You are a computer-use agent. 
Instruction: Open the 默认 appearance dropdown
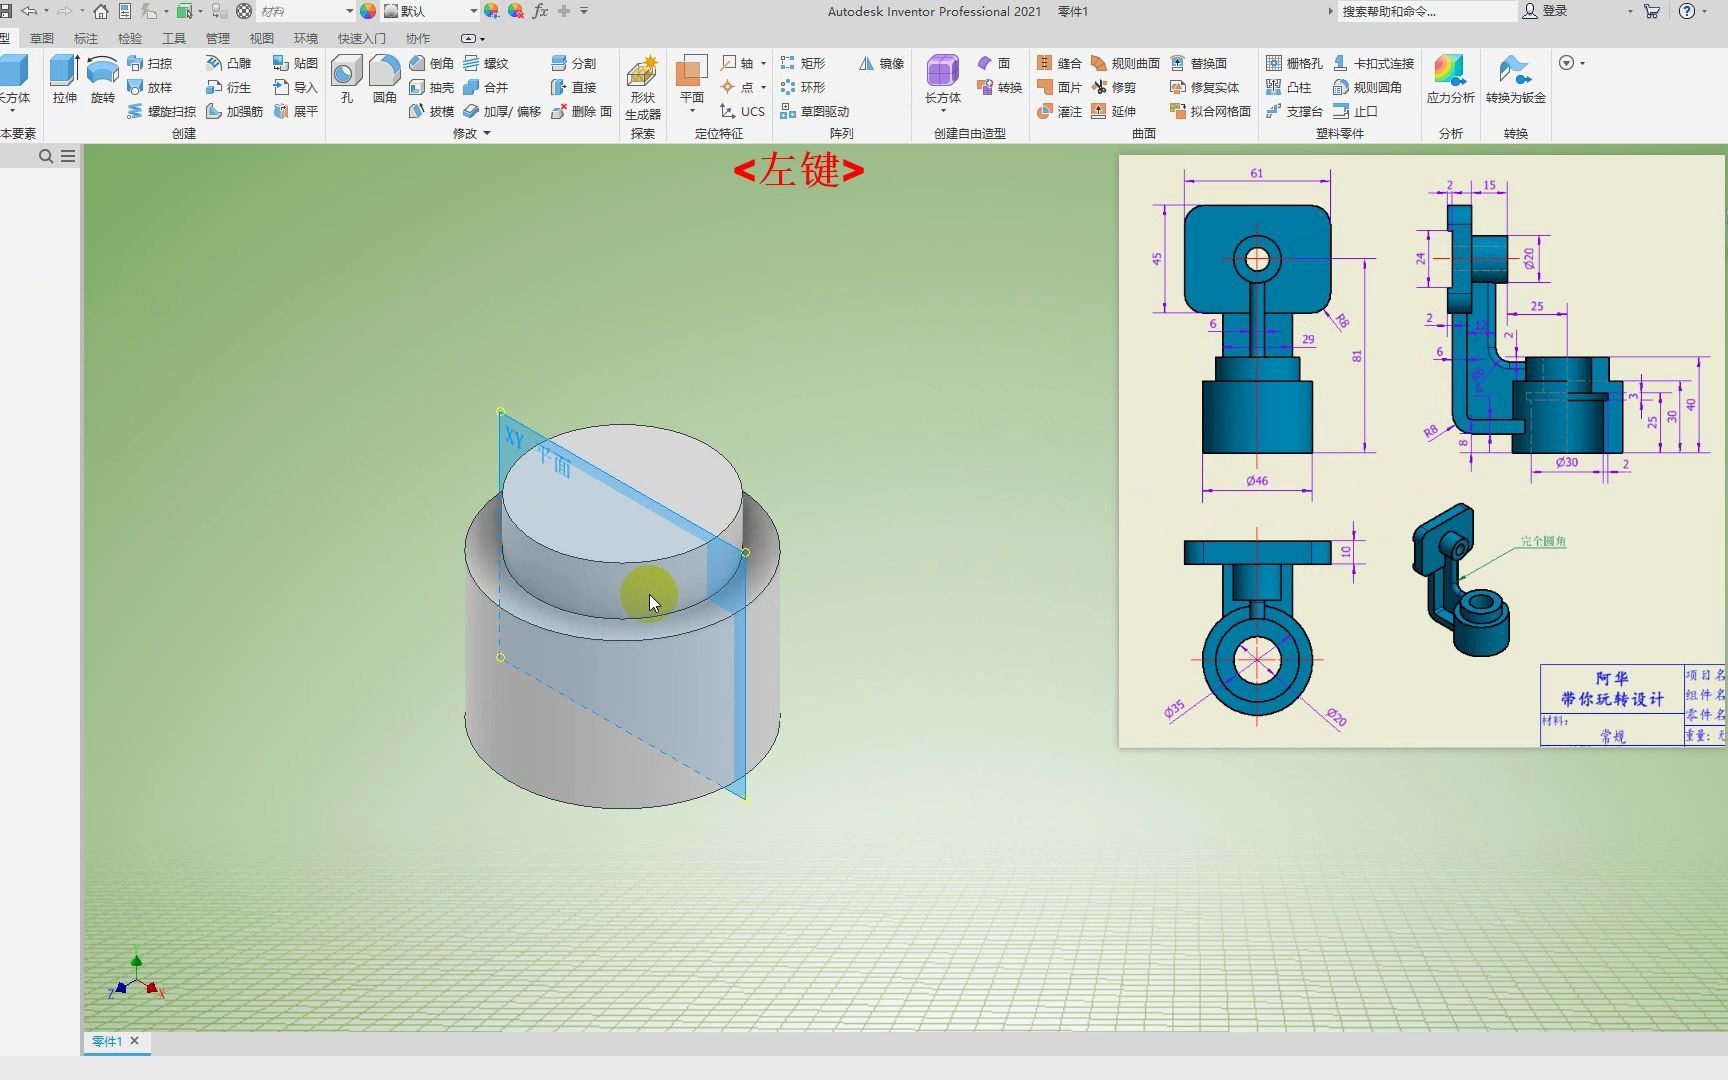[x=473, y=11]
